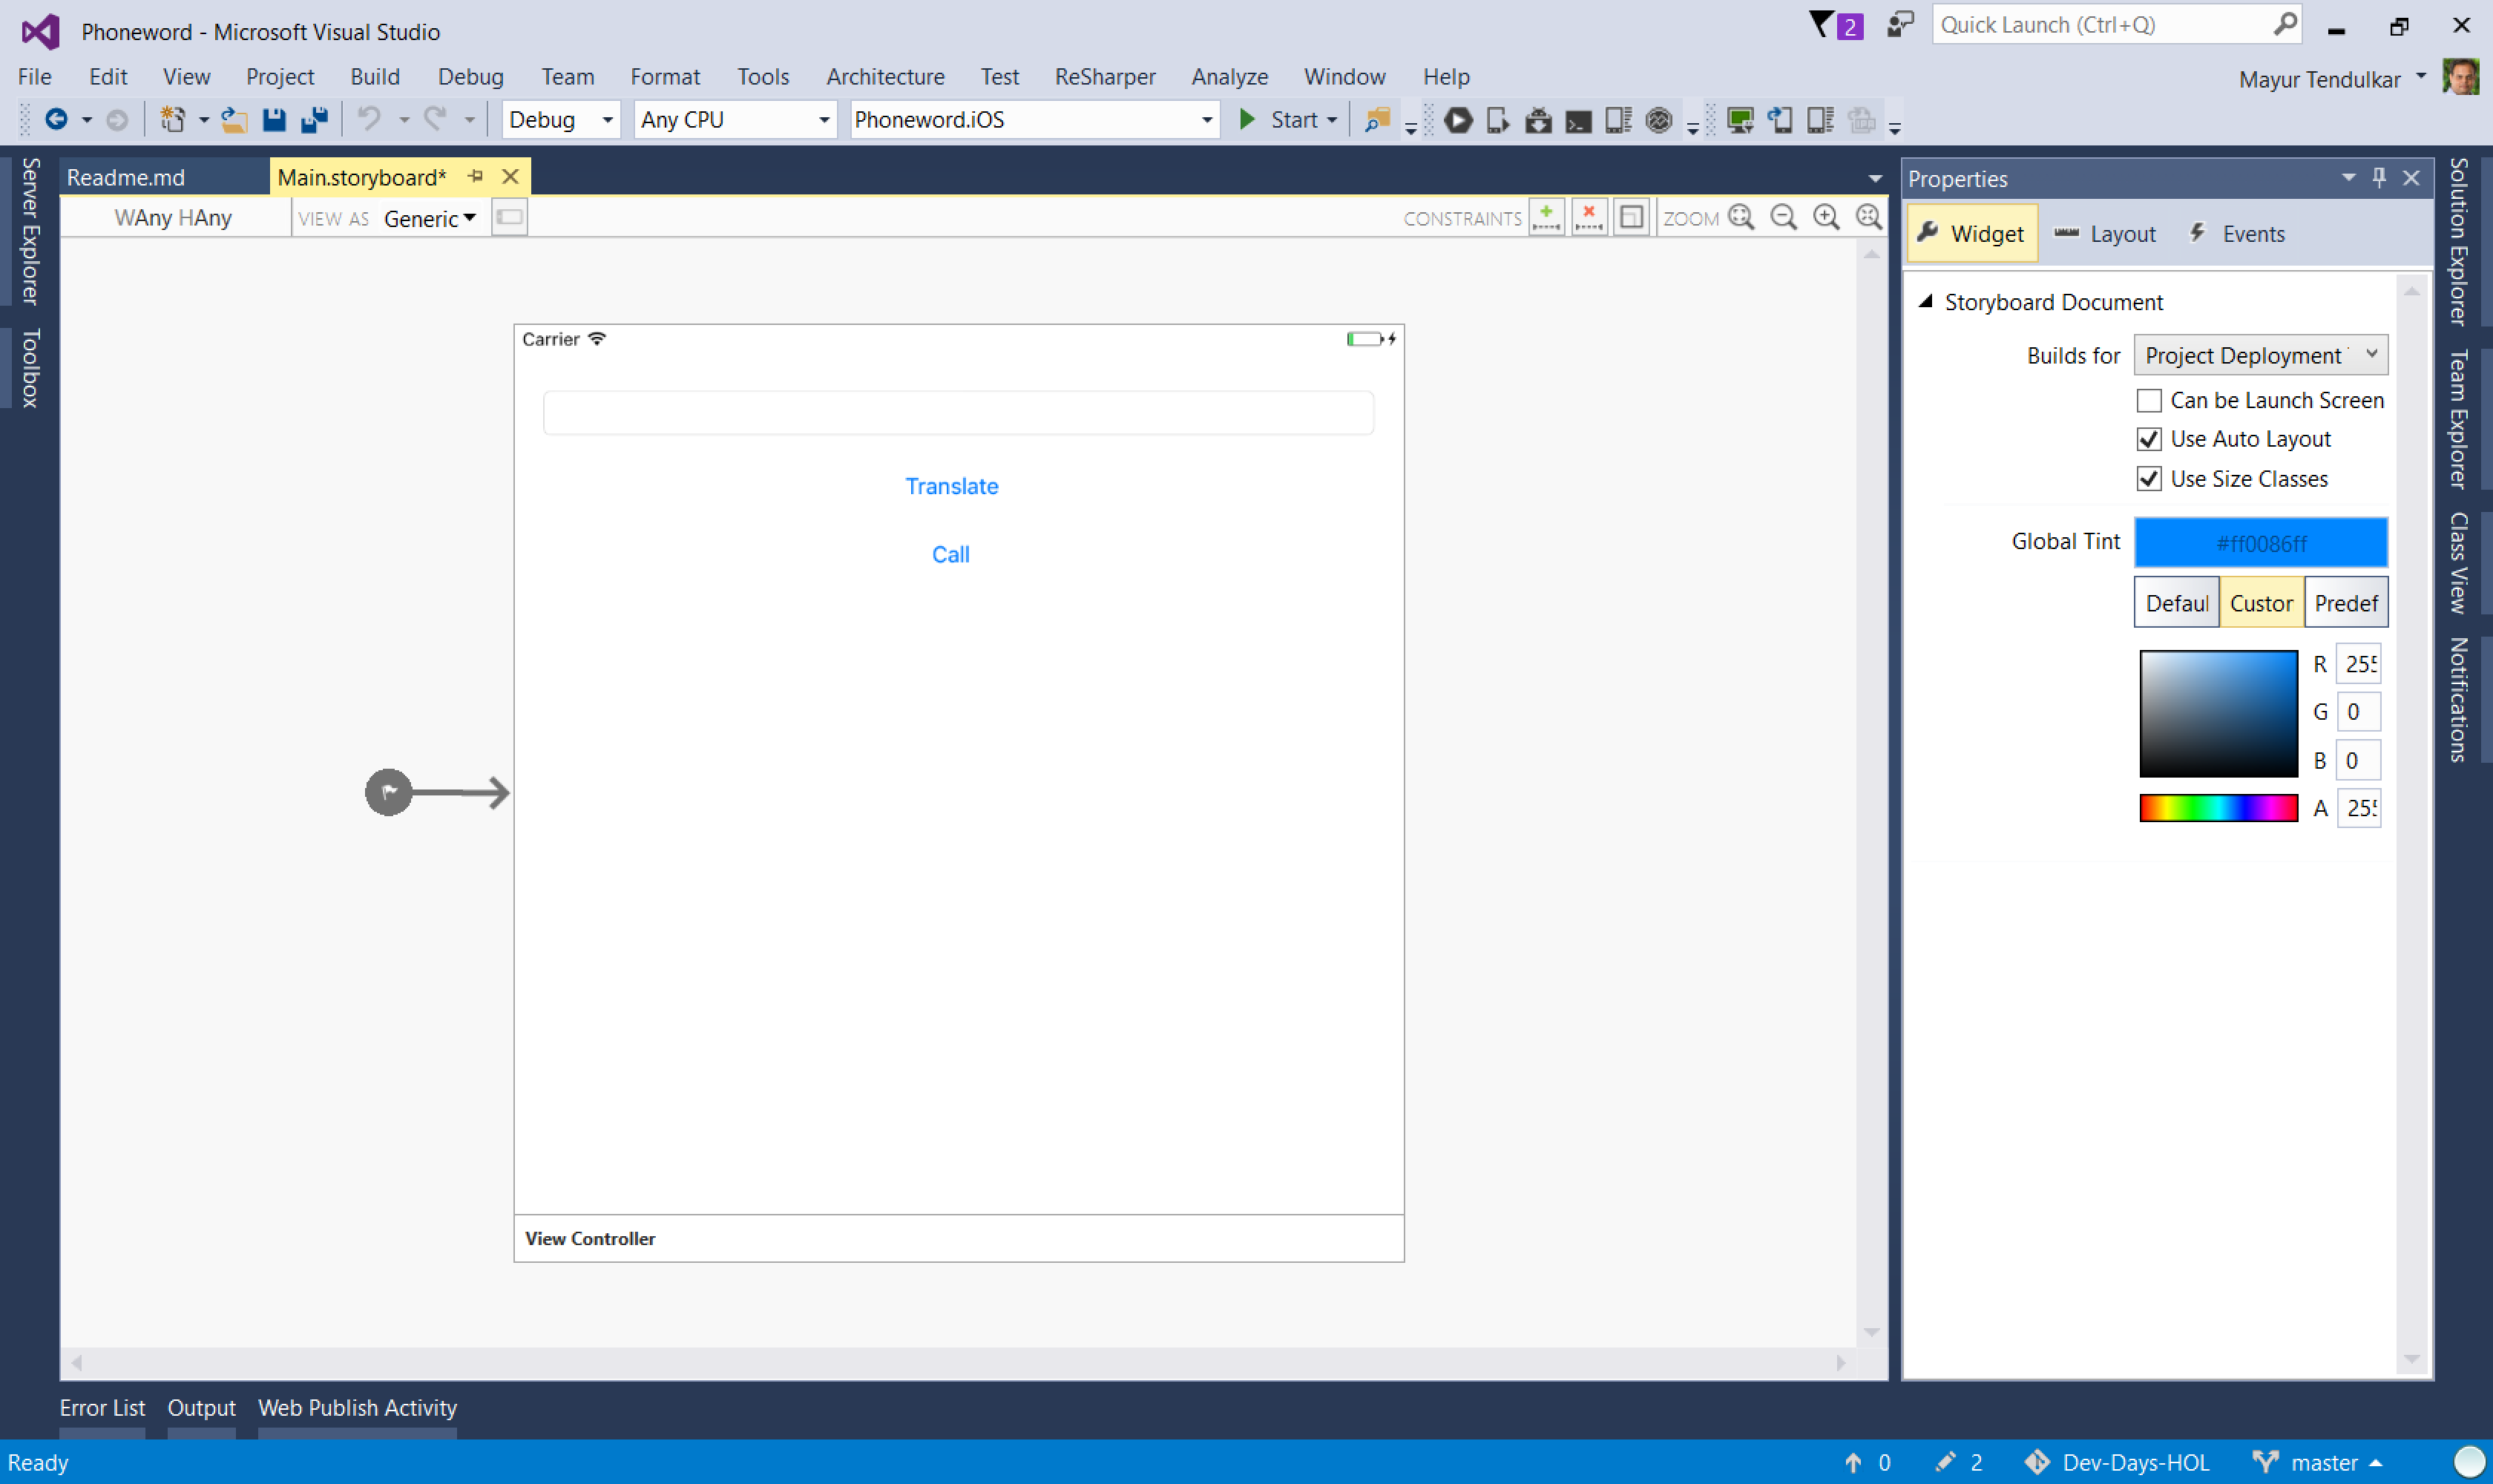
Task: Click the Global Tint color swatch
Action: [x=2260, y=543]
